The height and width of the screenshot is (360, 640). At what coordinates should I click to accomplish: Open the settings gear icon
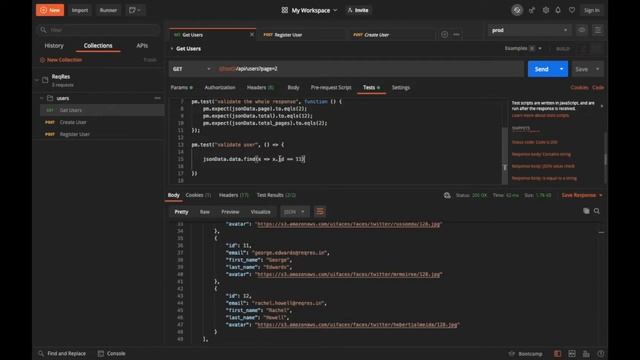pos(545,10)
